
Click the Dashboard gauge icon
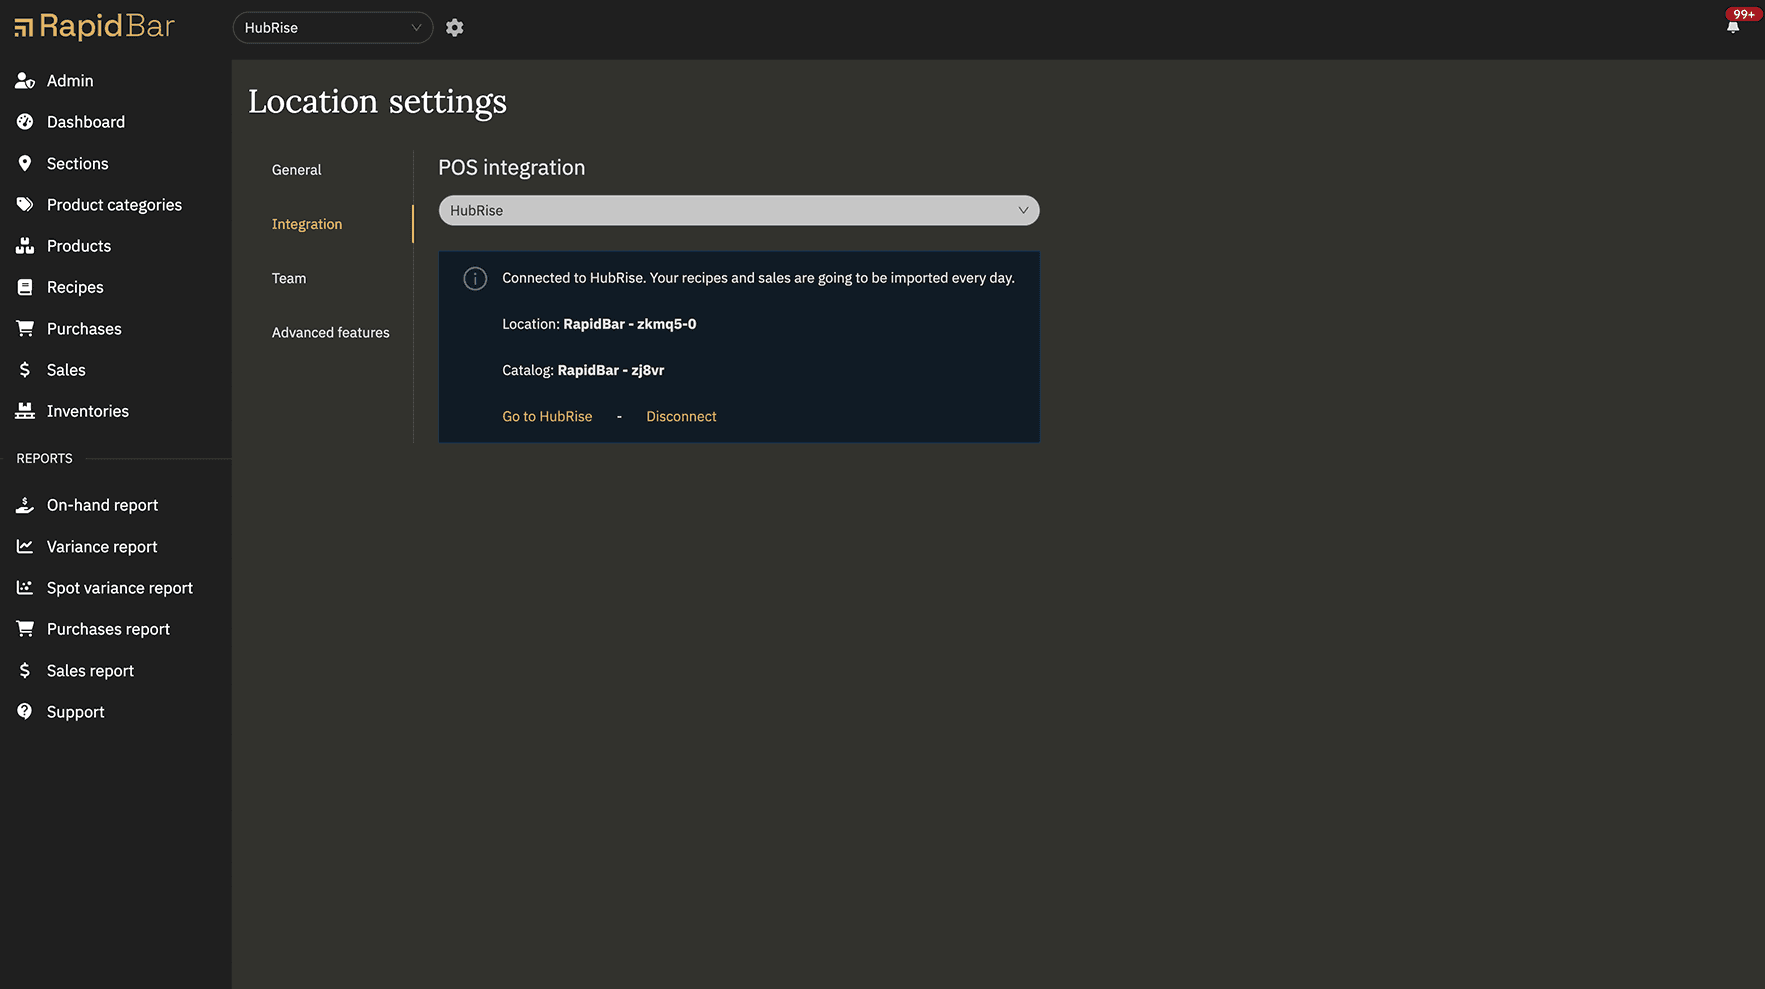(25, 122)
